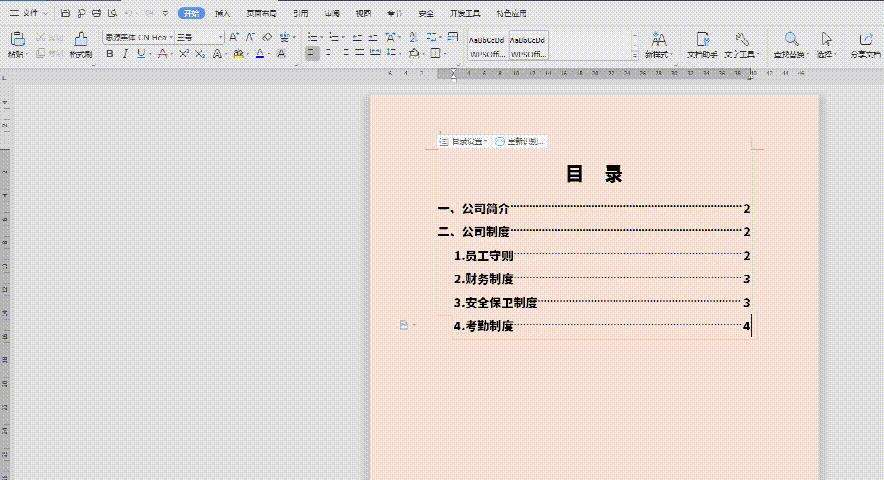
Task: Toggle justified paragraph alignment
Action: point(359,54)
